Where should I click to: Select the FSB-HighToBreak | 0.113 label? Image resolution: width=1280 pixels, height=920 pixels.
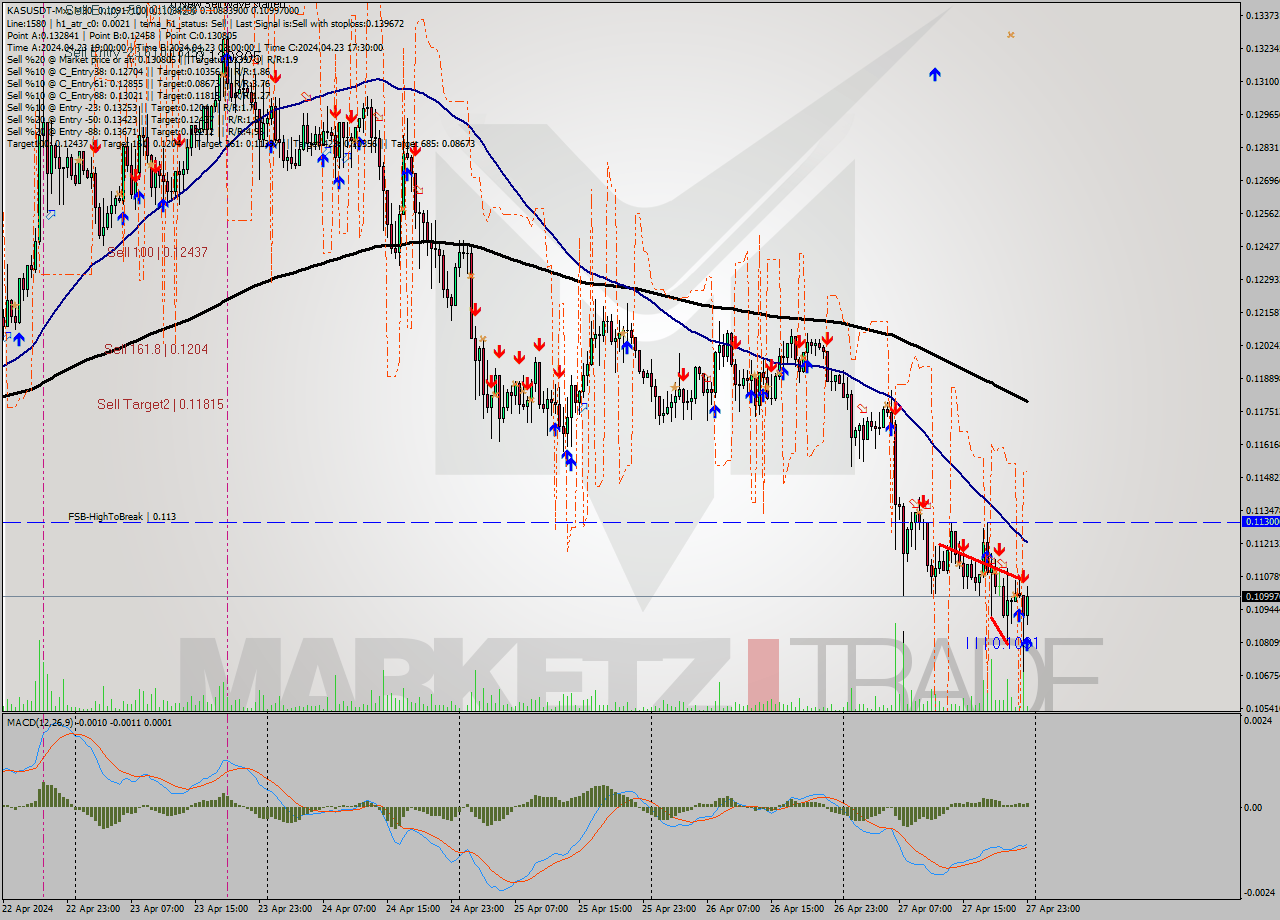click(122, 517)
